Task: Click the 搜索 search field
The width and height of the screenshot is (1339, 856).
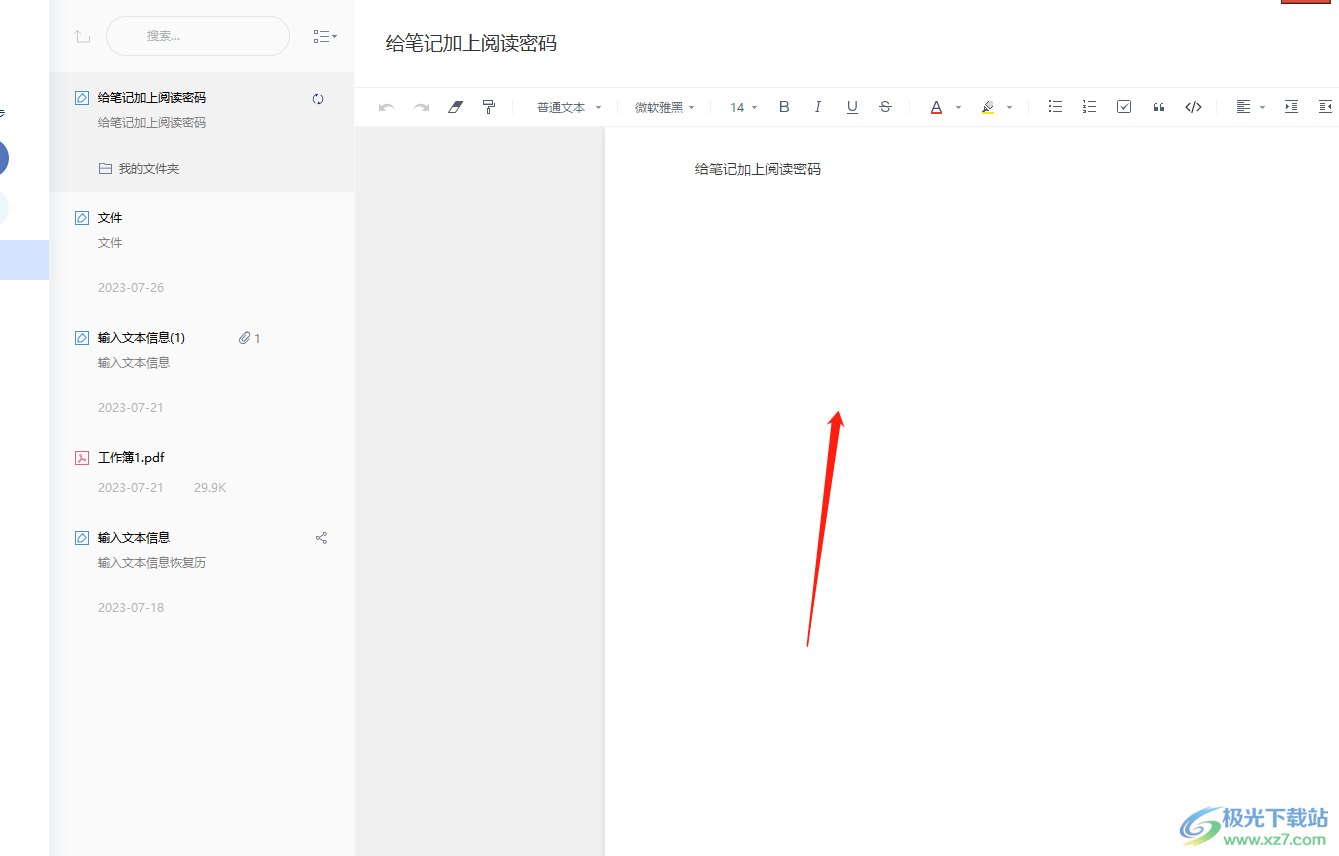Action: click(198, 36)
